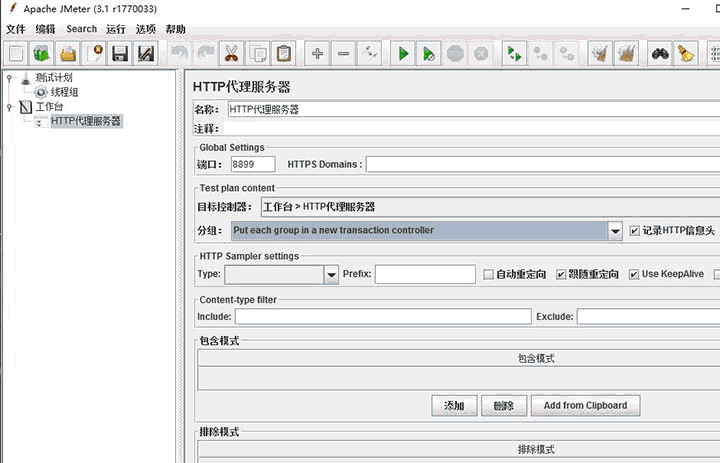Click the Close test plan icon
The image size is (720, 463).
tap(94, 54)
